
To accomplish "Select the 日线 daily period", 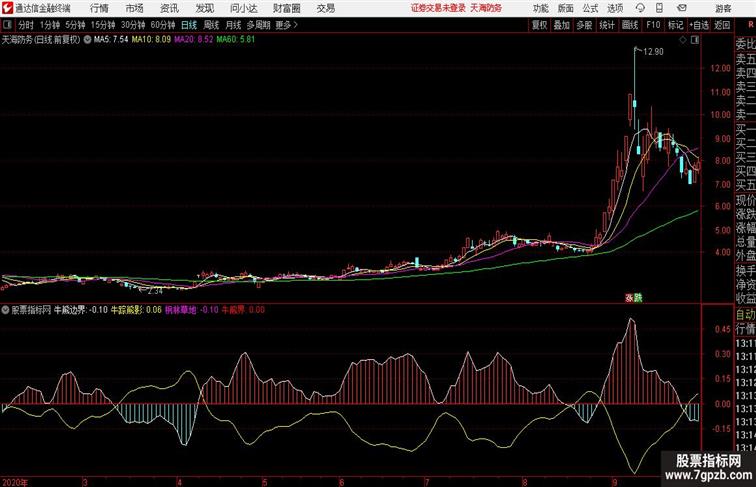I will [189, 25].
